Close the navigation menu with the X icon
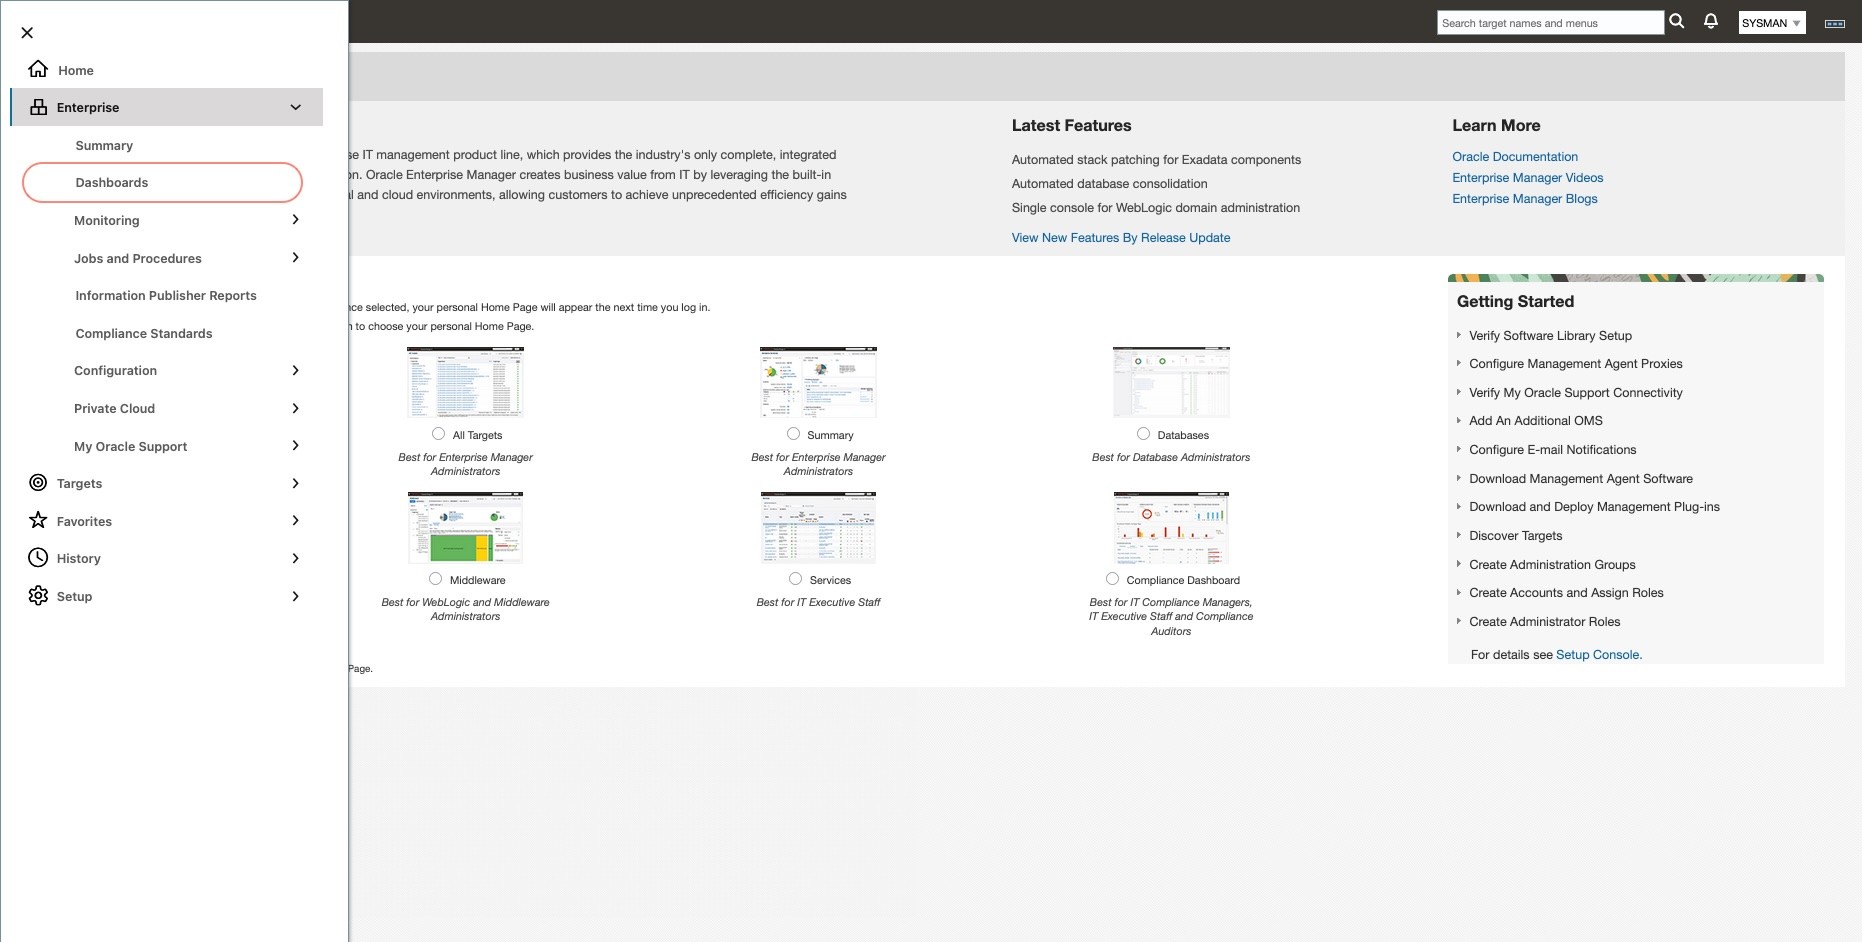The width and height of the screenshot is (1862, 942). pos(27,33)
